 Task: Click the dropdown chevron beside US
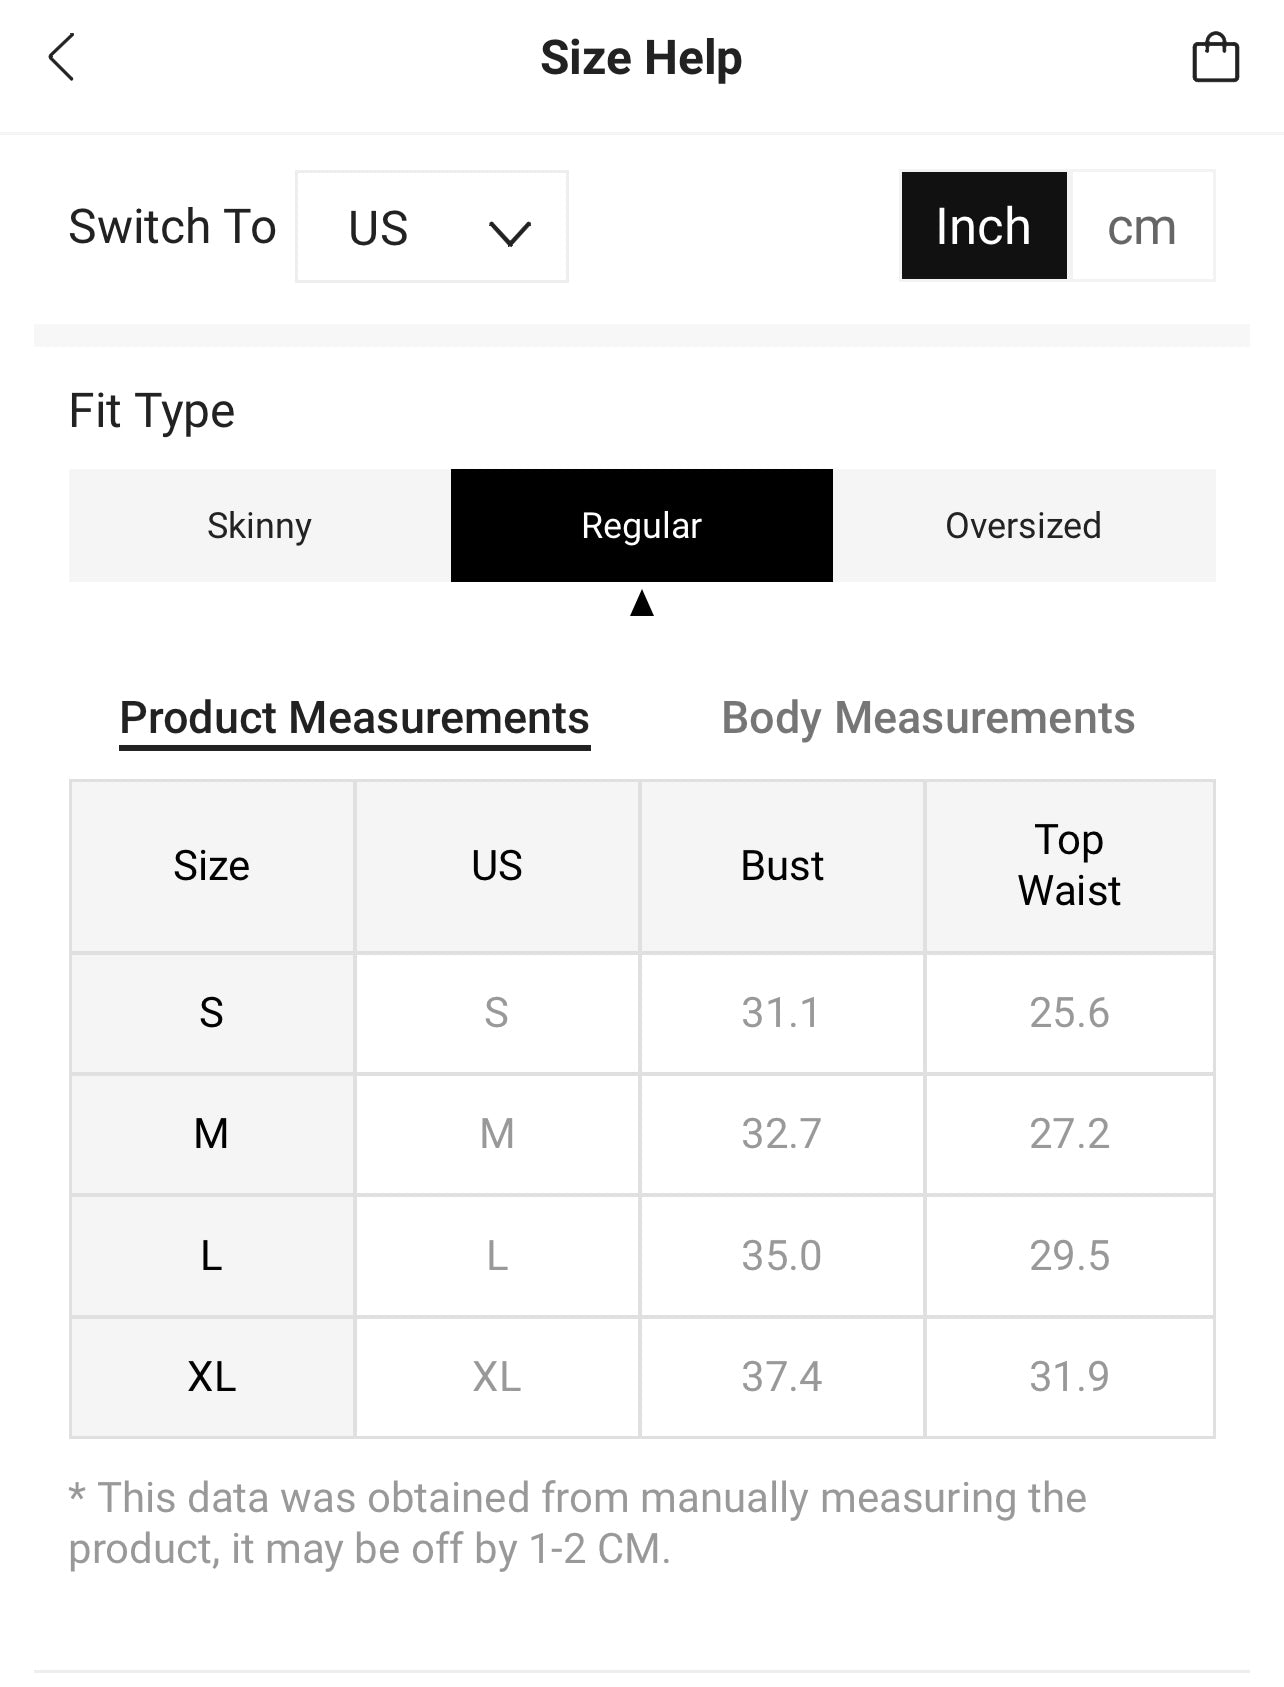[x=509, y=233]
